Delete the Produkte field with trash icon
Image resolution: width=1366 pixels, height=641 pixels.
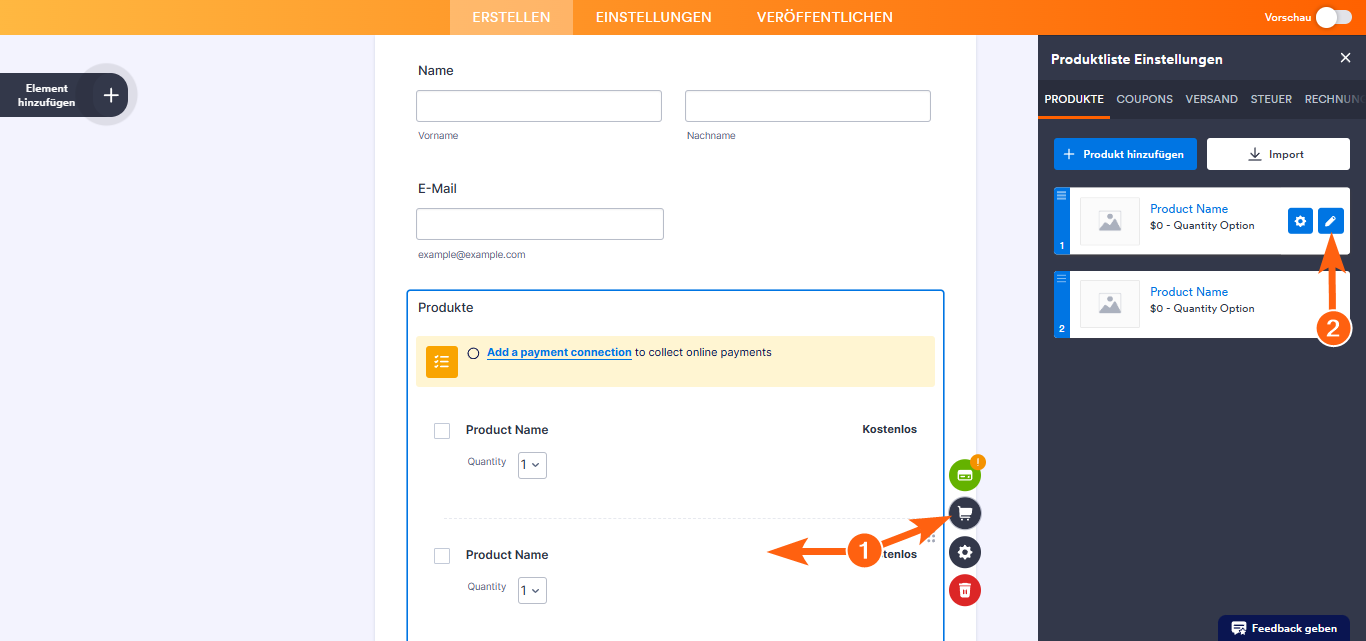point(965,590)
